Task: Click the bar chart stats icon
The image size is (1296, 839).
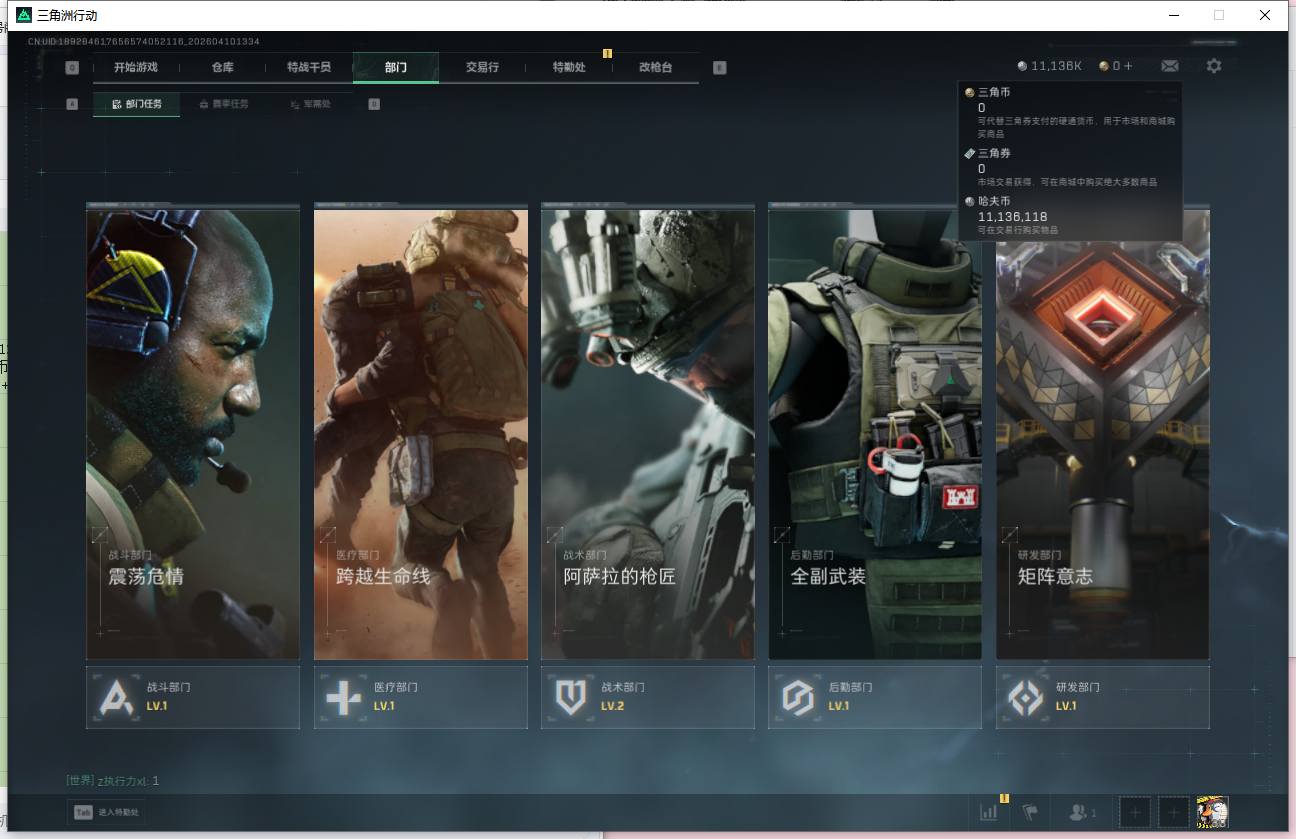Action: 988,812
